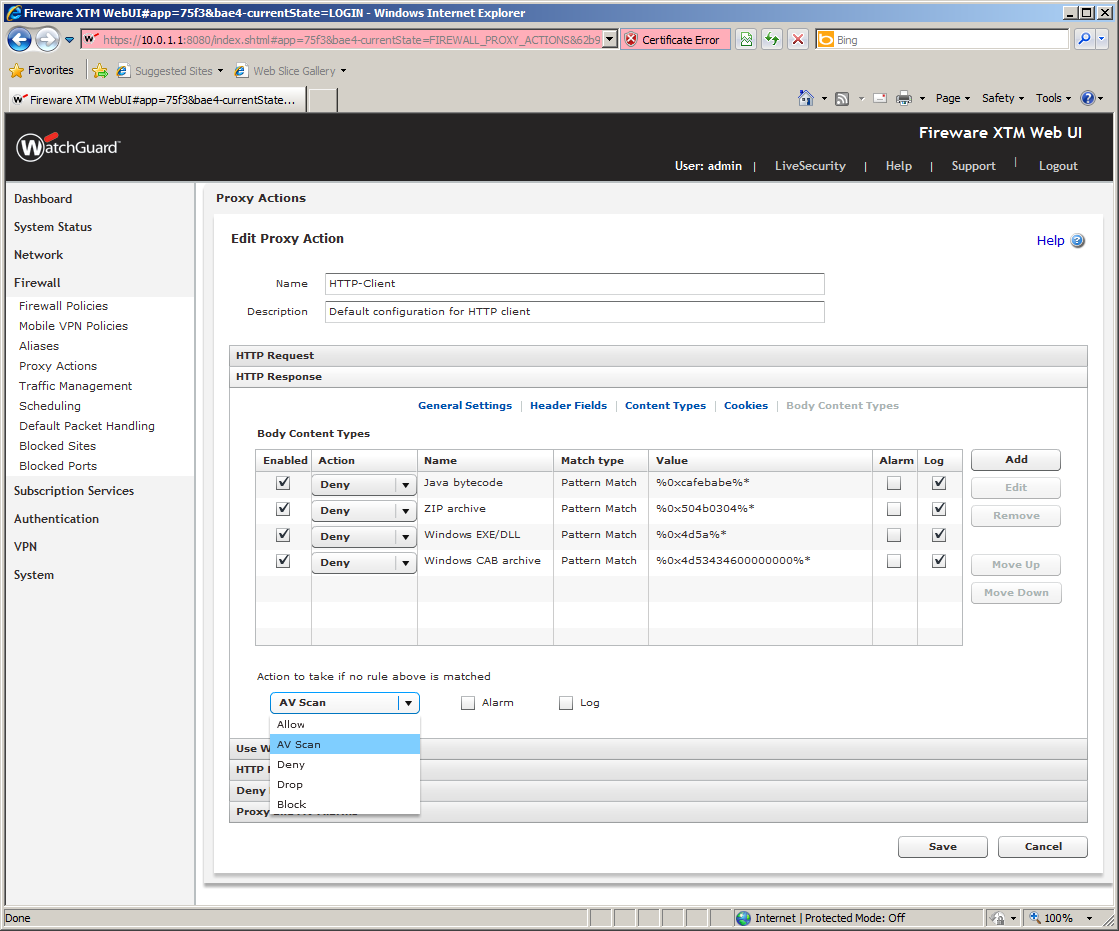Click the Read Mail icon
1119x931 pixels.
[880, 98]
